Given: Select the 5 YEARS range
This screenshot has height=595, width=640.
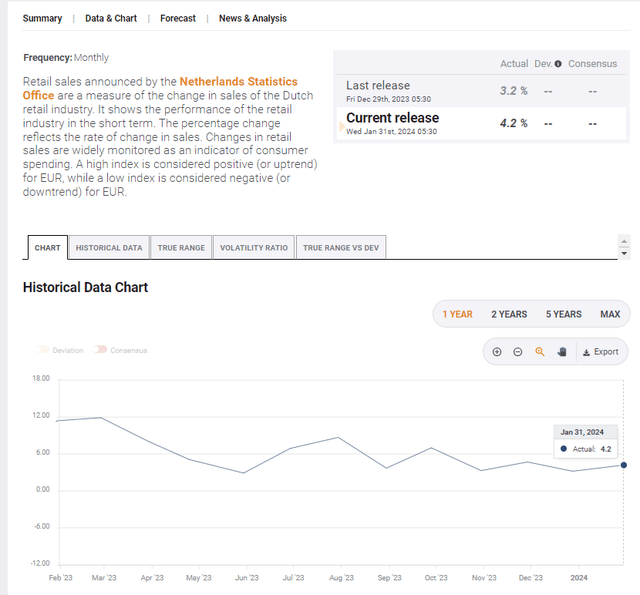Looking at the screenshot, I should pyautogui.click(x=564, y=314).
